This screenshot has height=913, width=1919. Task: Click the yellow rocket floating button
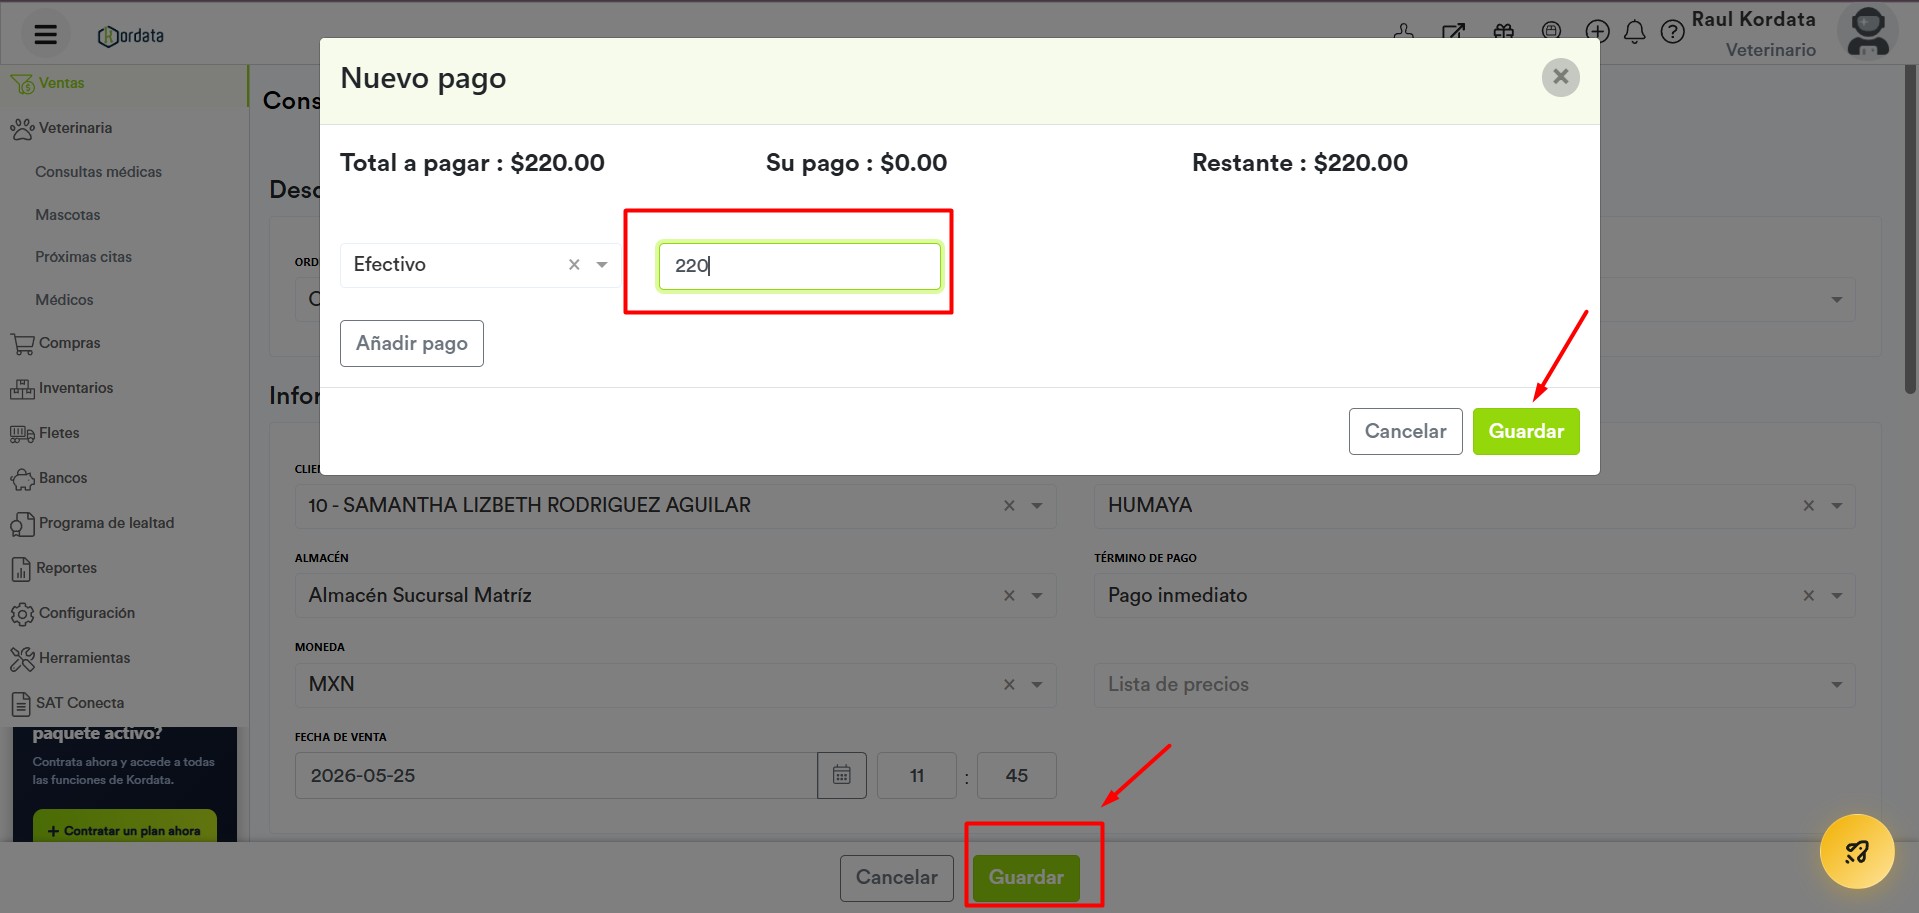(1857, 851)
